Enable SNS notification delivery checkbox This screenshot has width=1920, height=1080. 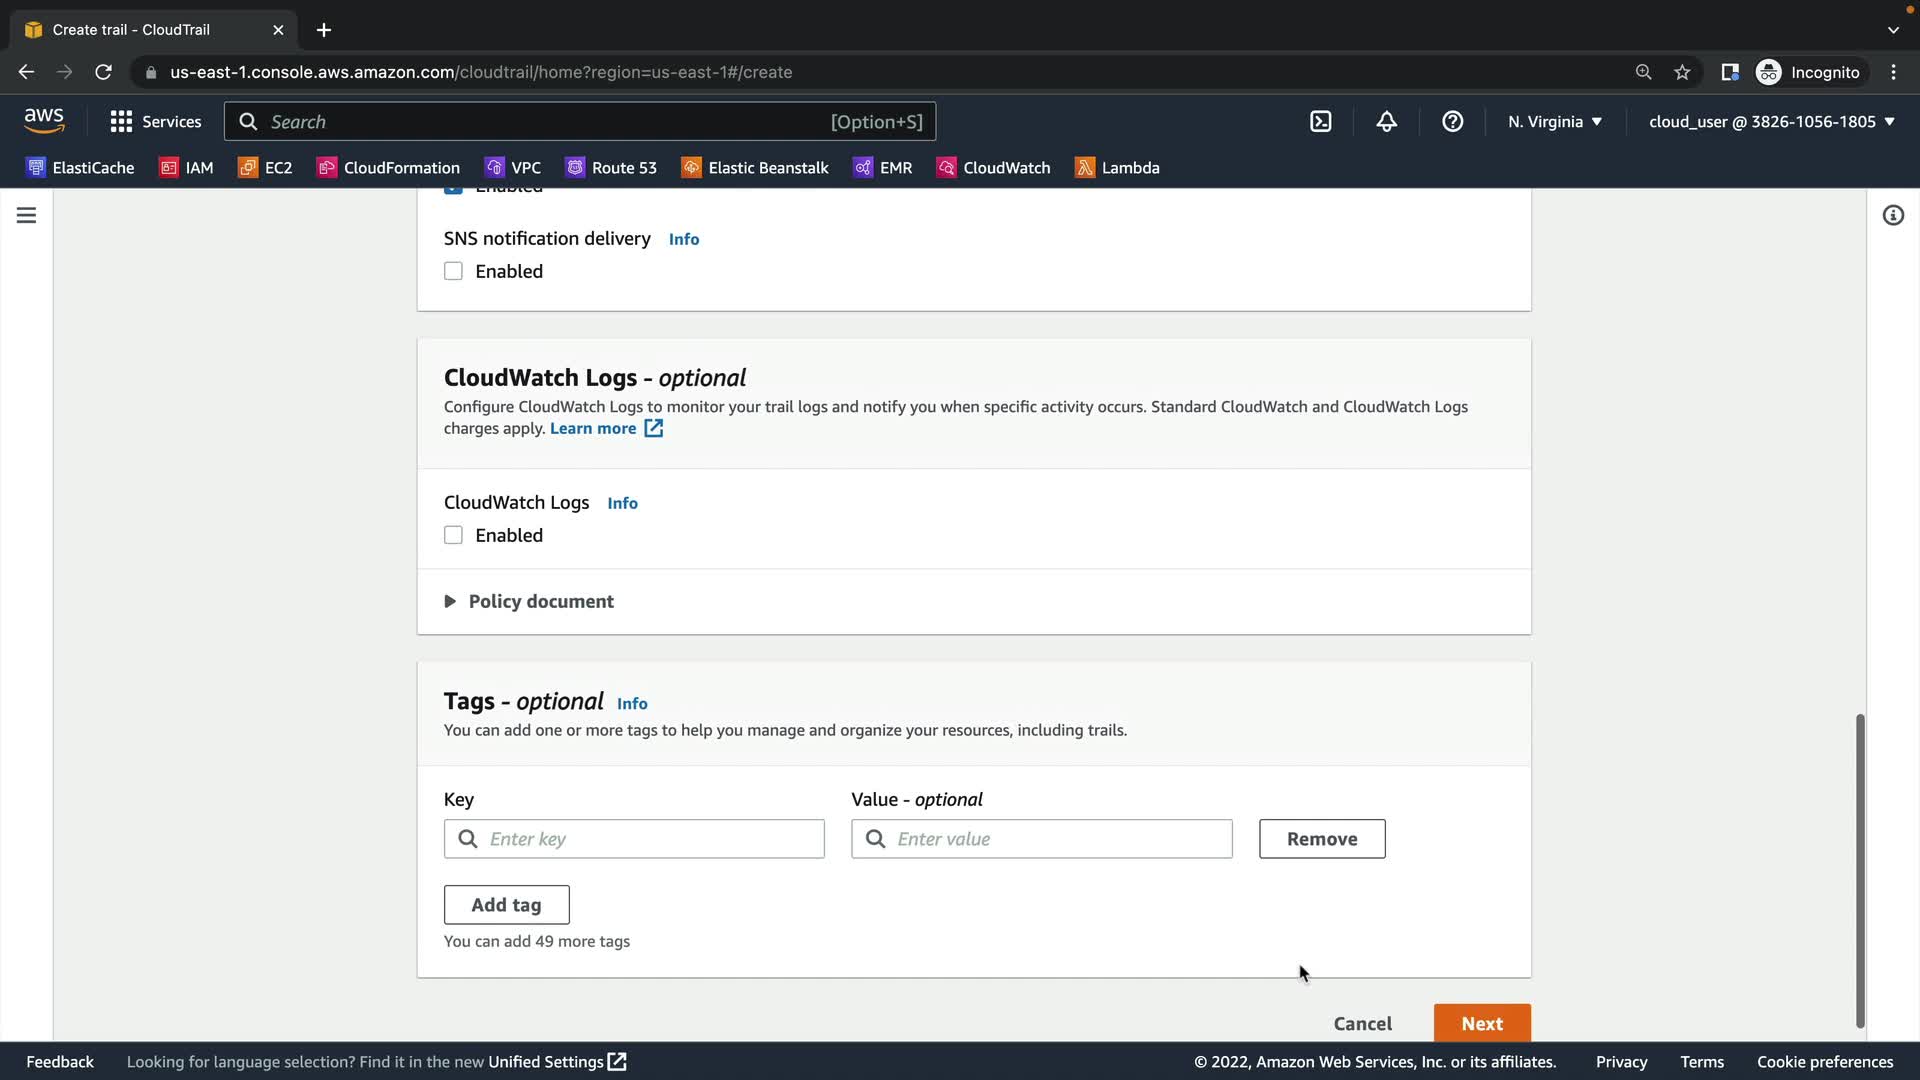453,271
